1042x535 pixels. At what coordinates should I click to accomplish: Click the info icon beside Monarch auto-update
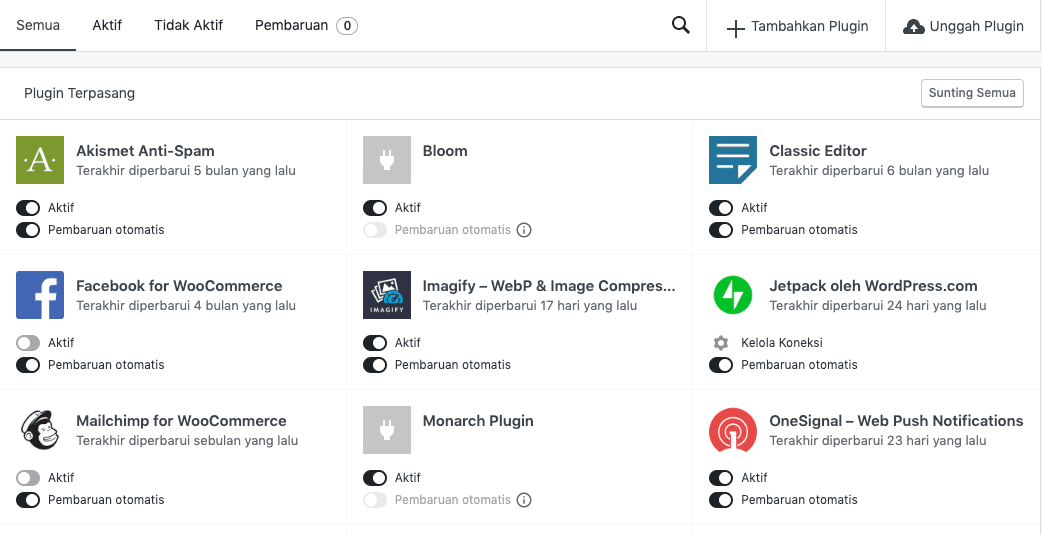[x=524, y=500]
